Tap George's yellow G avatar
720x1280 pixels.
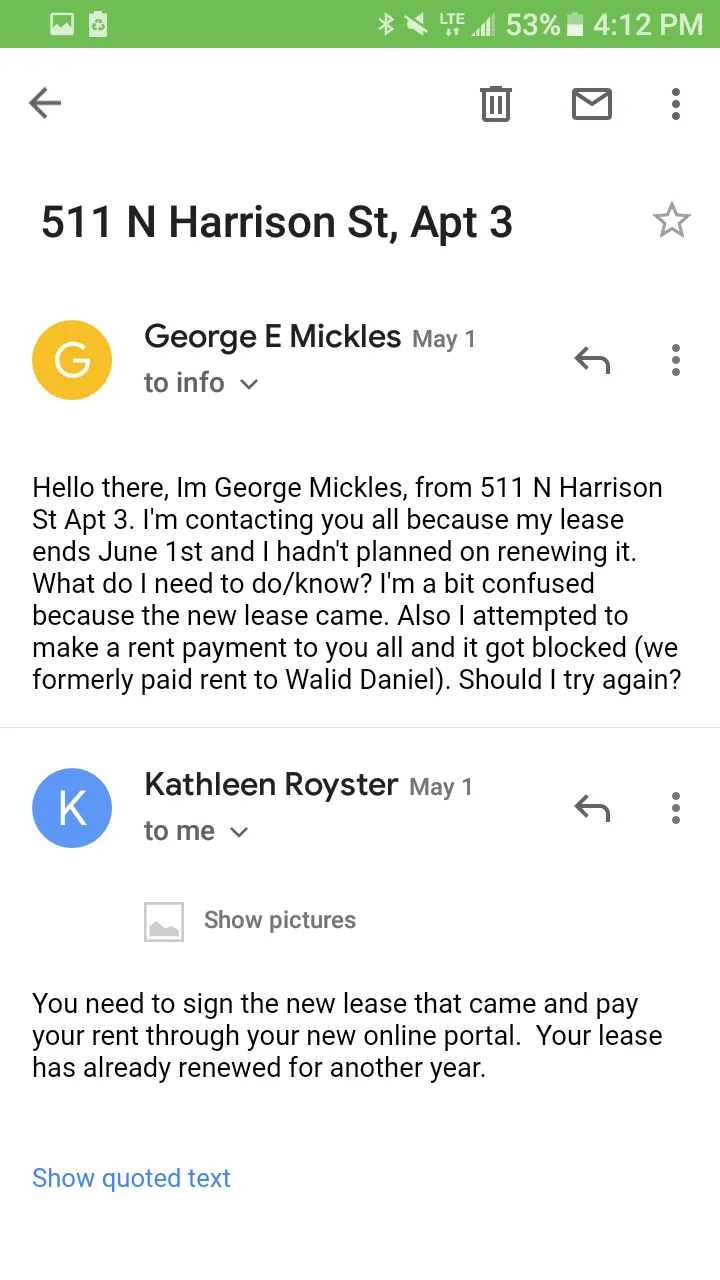point(72,360)
